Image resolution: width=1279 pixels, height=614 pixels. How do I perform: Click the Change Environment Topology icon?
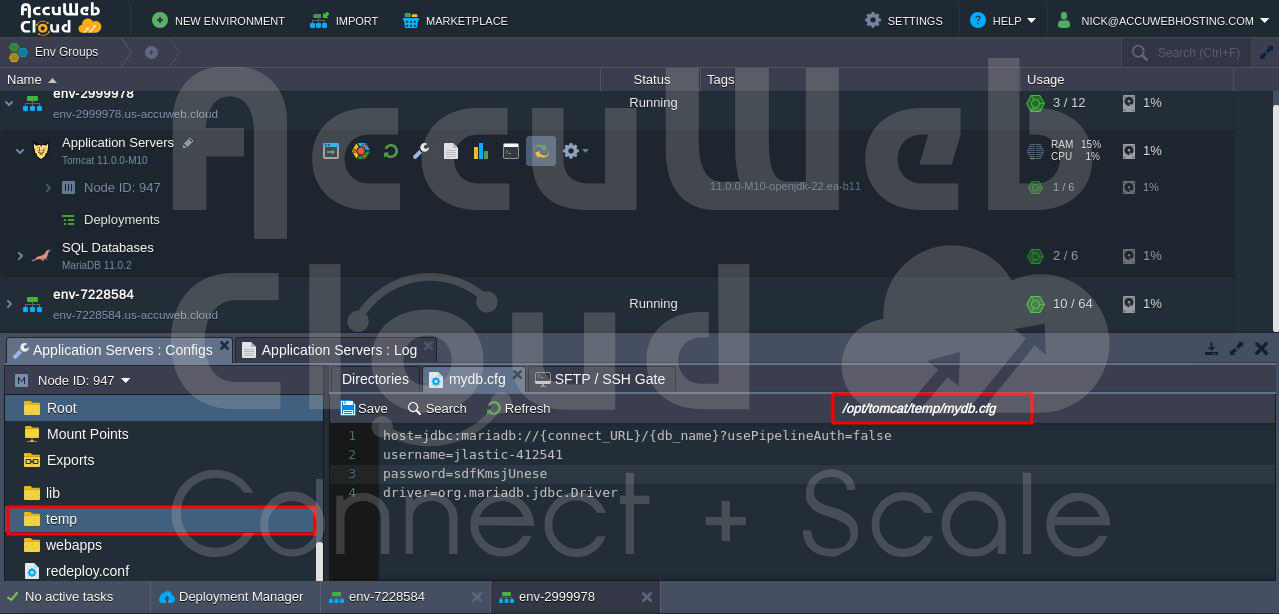tap(361, 151)
